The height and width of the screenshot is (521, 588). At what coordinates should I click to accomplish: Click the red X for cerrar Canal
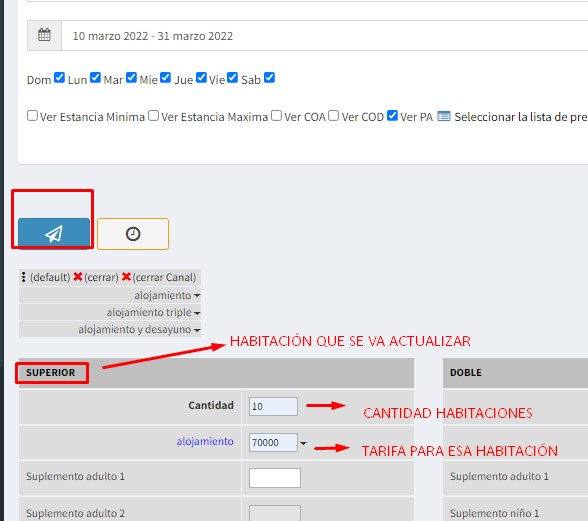[x=126, y=277]
